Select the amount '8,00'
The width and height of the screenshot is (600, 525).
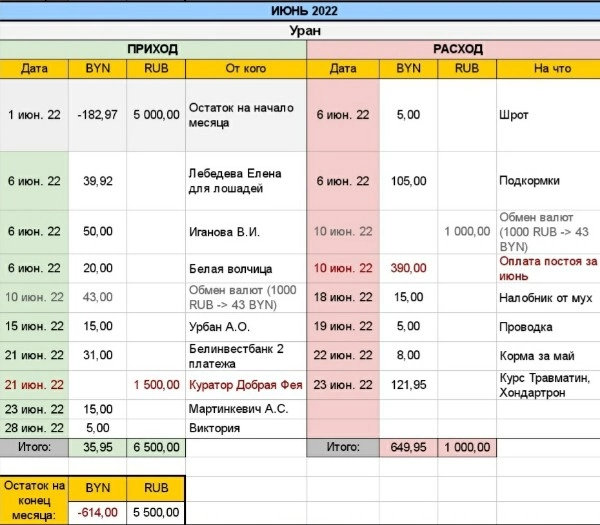[408, 355]
